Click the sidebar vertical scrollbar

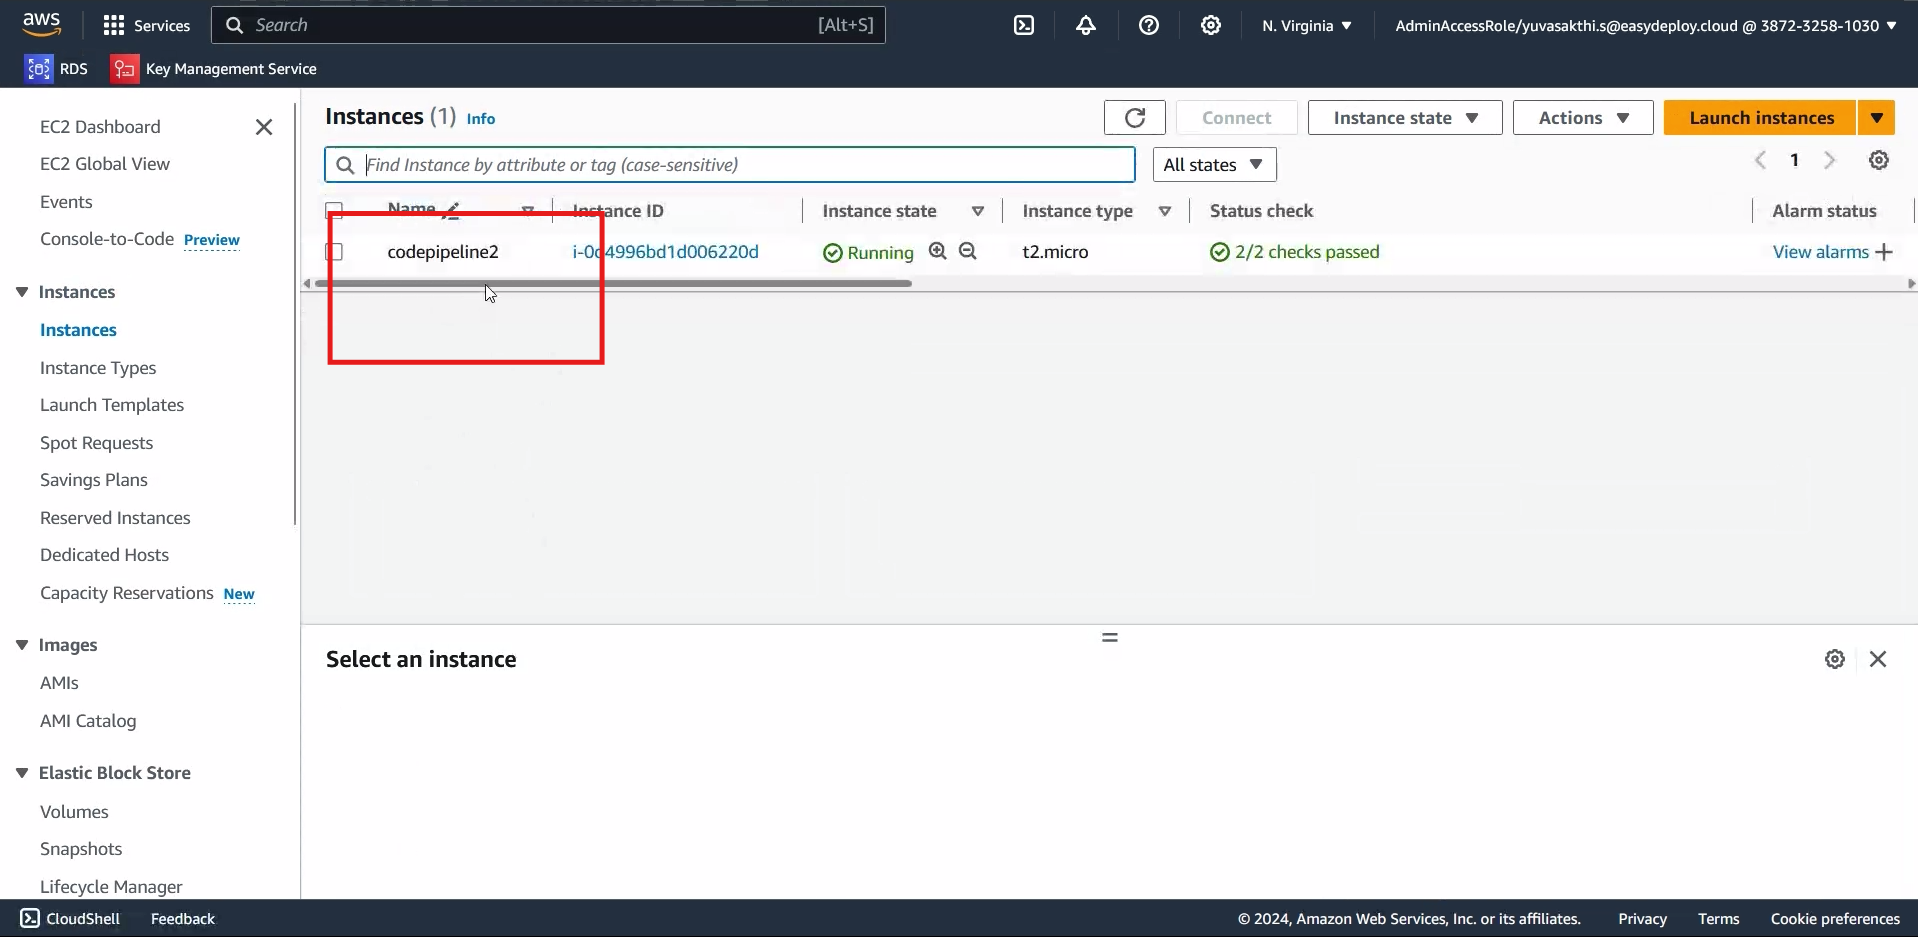(294, 313)
